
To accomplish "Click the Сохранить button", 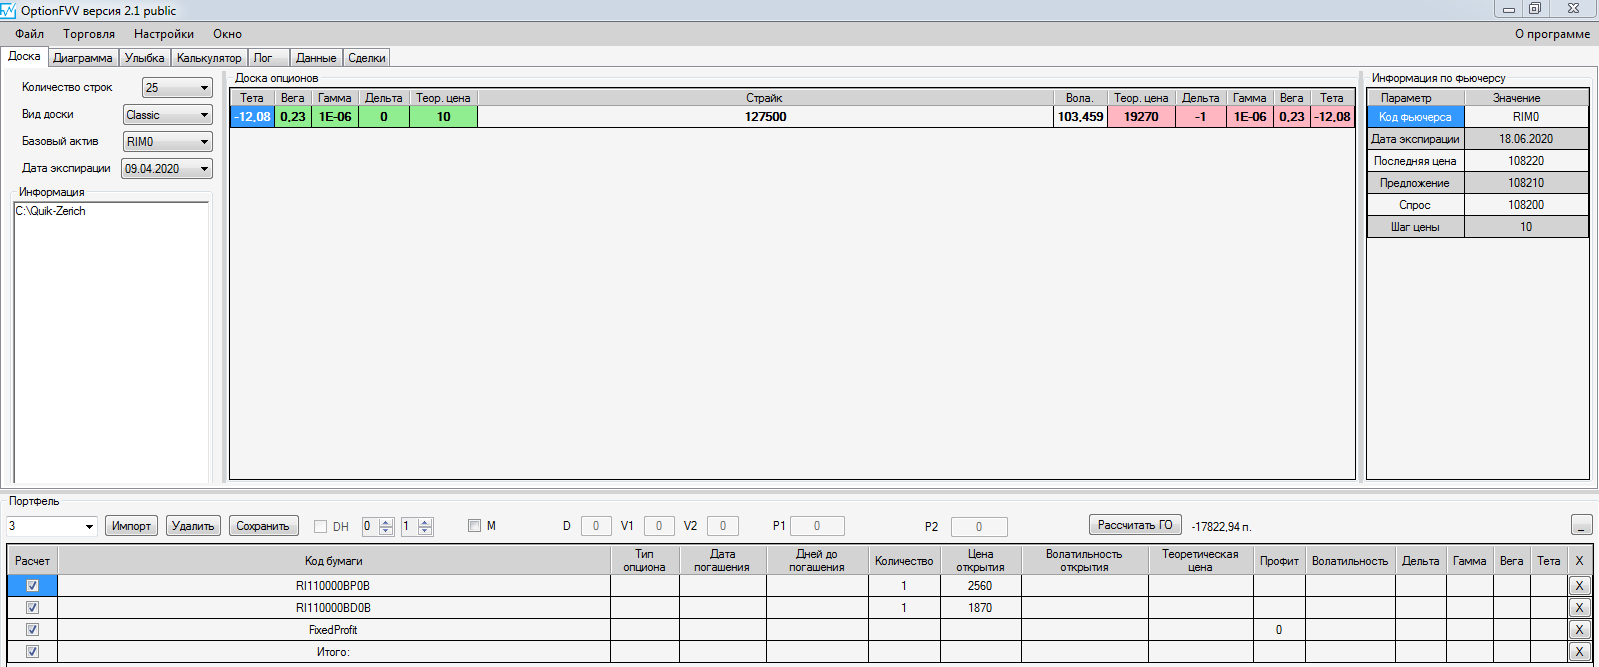I will [x=263, y=526].
